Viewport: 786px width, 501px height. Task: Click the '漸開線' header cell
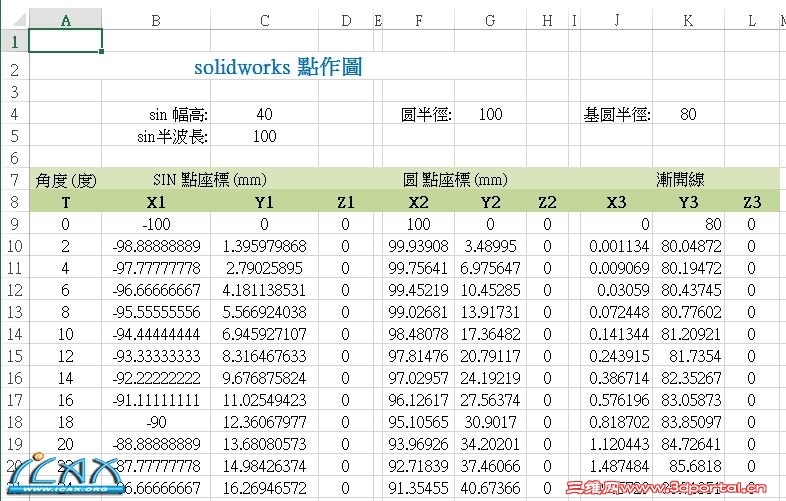[x=680, y=179]
